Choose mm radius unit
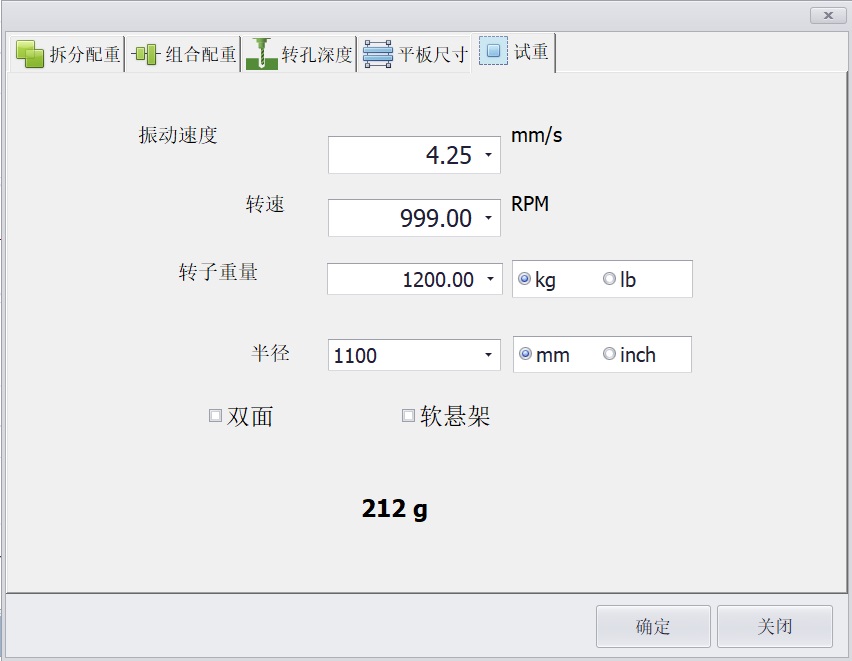 tap(544, 354)
